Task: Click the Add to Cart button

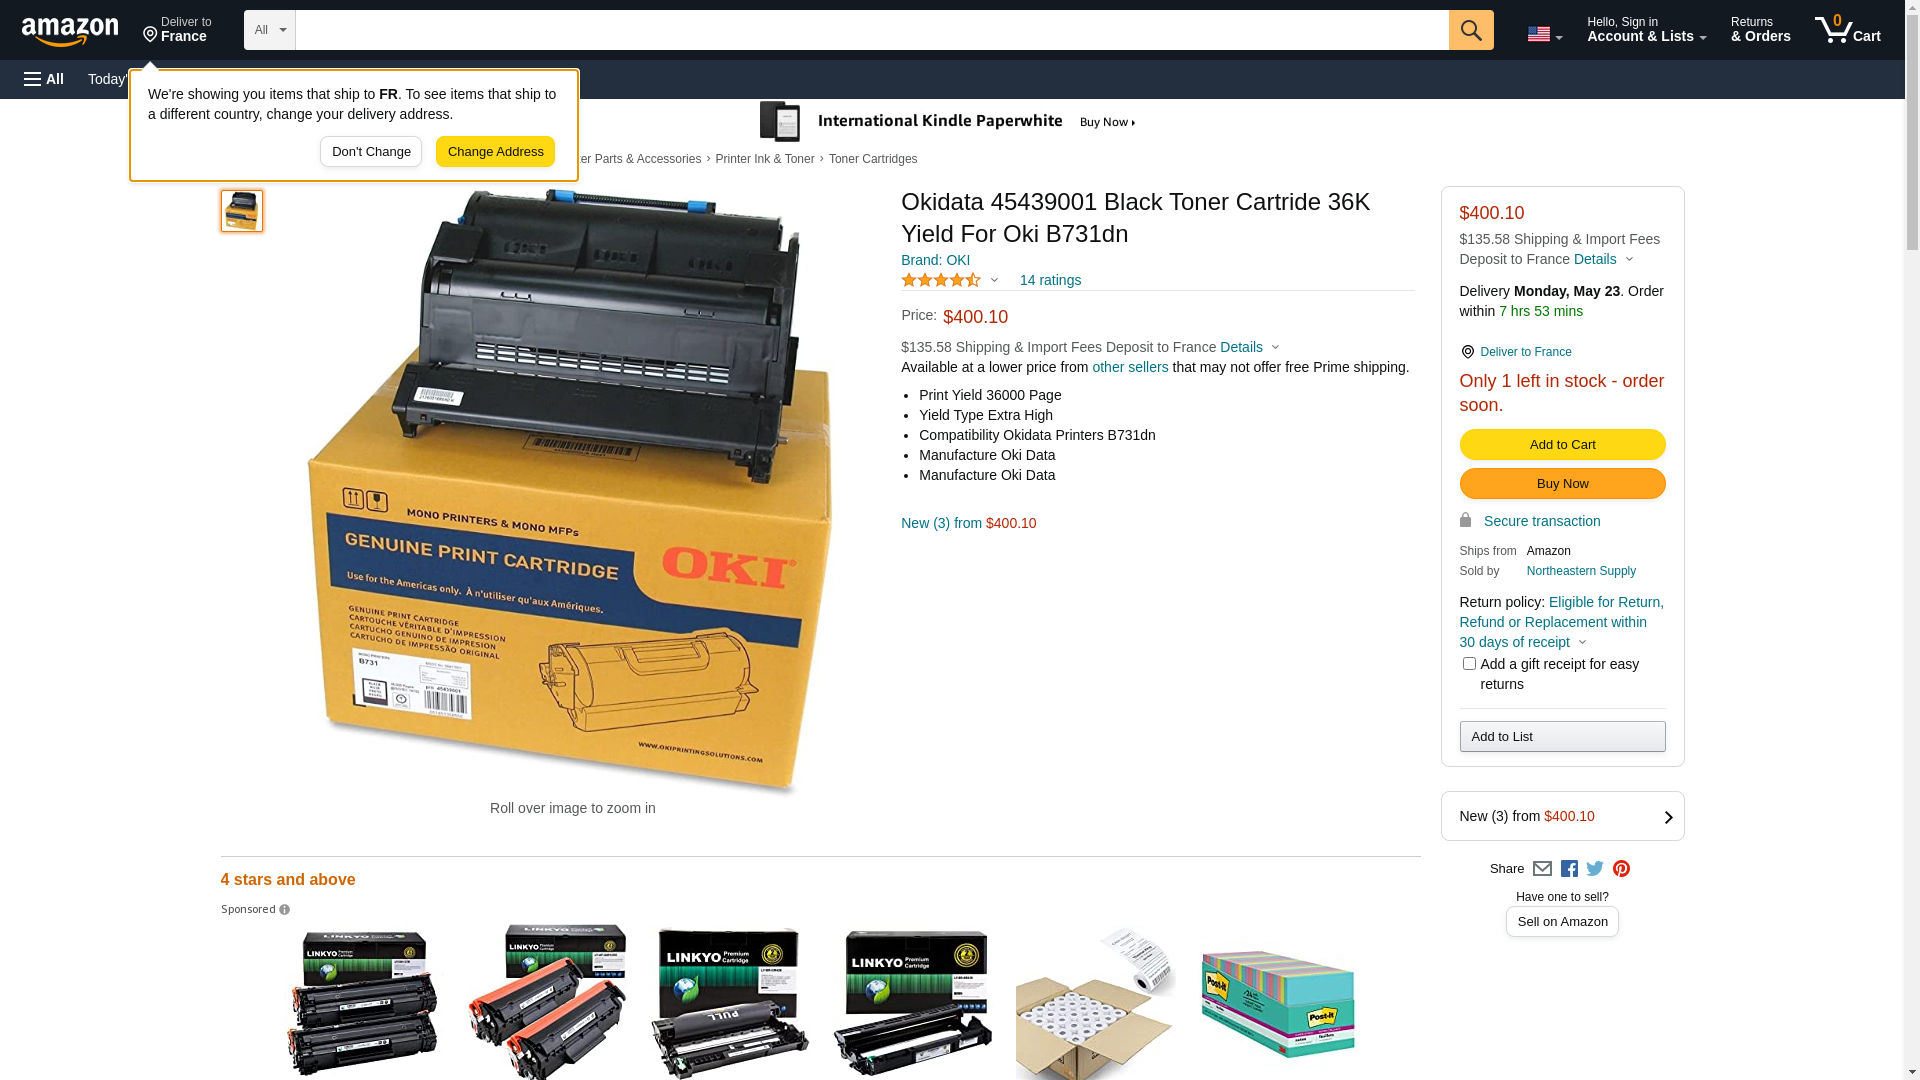Action: tap(1563, 445)
